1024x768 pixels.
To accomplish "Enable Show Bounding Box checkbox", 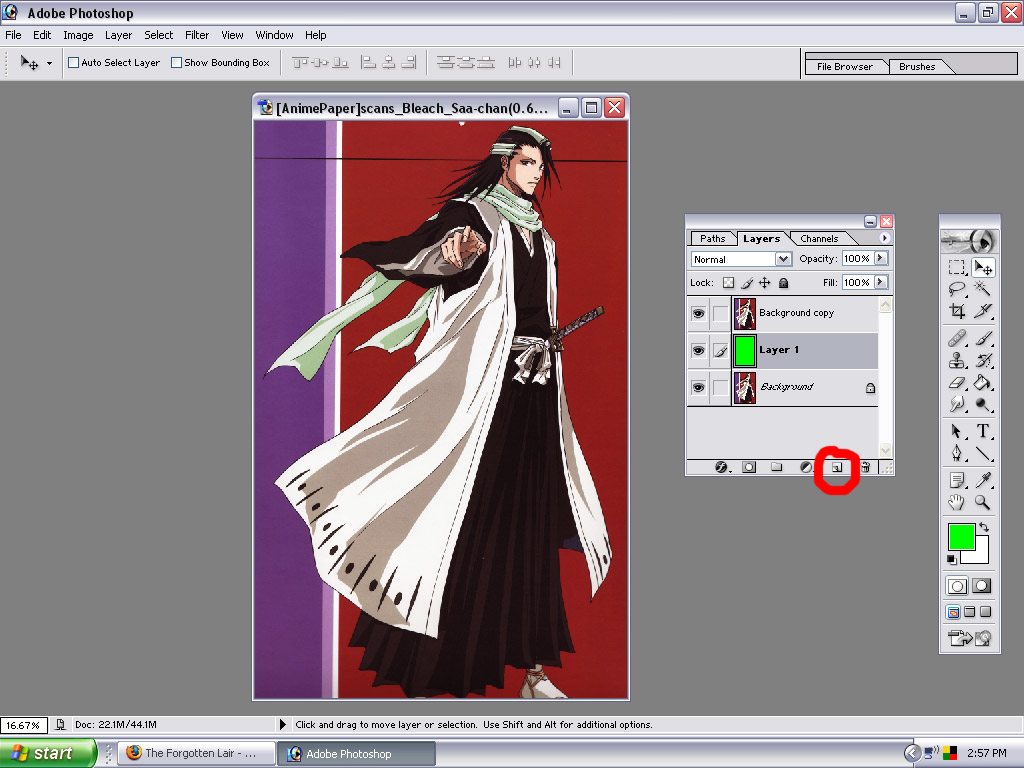I will [x=176, y=63].
